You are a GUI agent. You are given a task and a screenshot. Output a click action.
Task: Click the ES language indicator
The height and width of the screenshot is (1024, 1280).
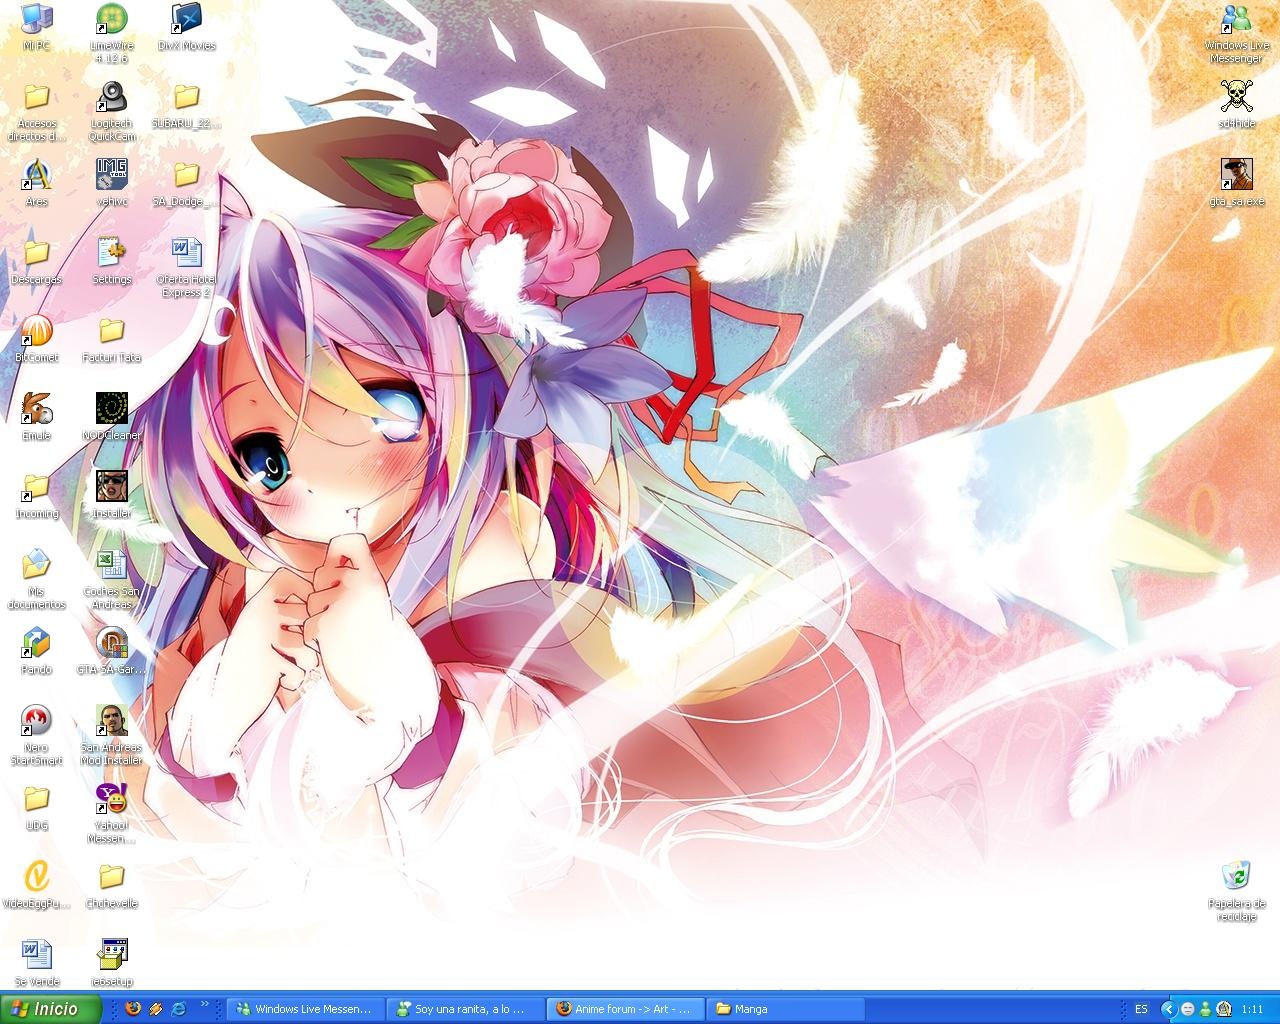click(1141, 1009)
